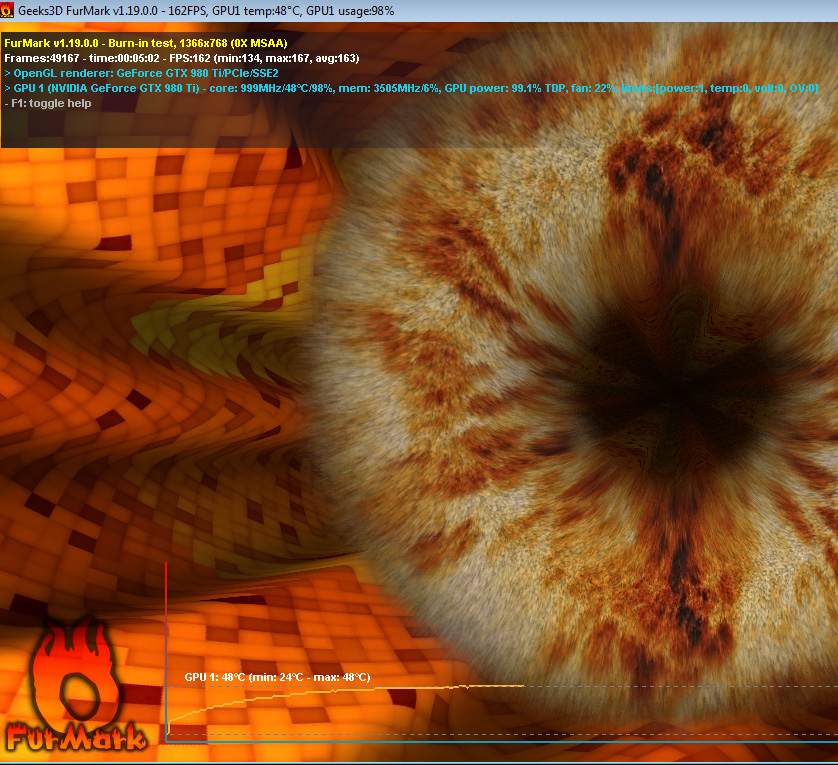Click the FurMark icon in the title bar

click(x=7, y=10)
